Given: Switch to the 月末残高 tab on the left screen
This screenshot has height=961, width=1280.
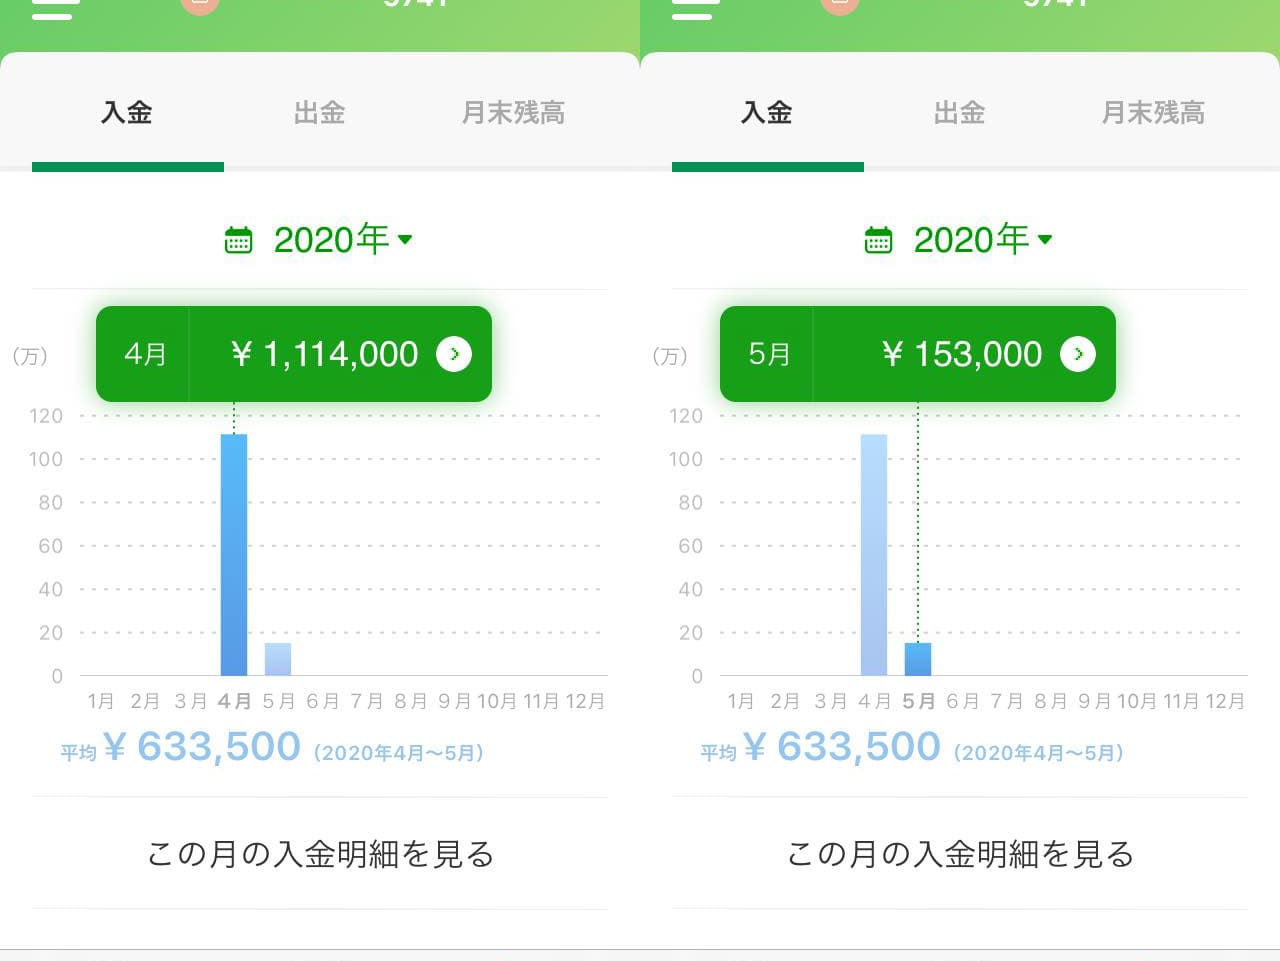Looking at the screenshot, I should coord(513,112).
